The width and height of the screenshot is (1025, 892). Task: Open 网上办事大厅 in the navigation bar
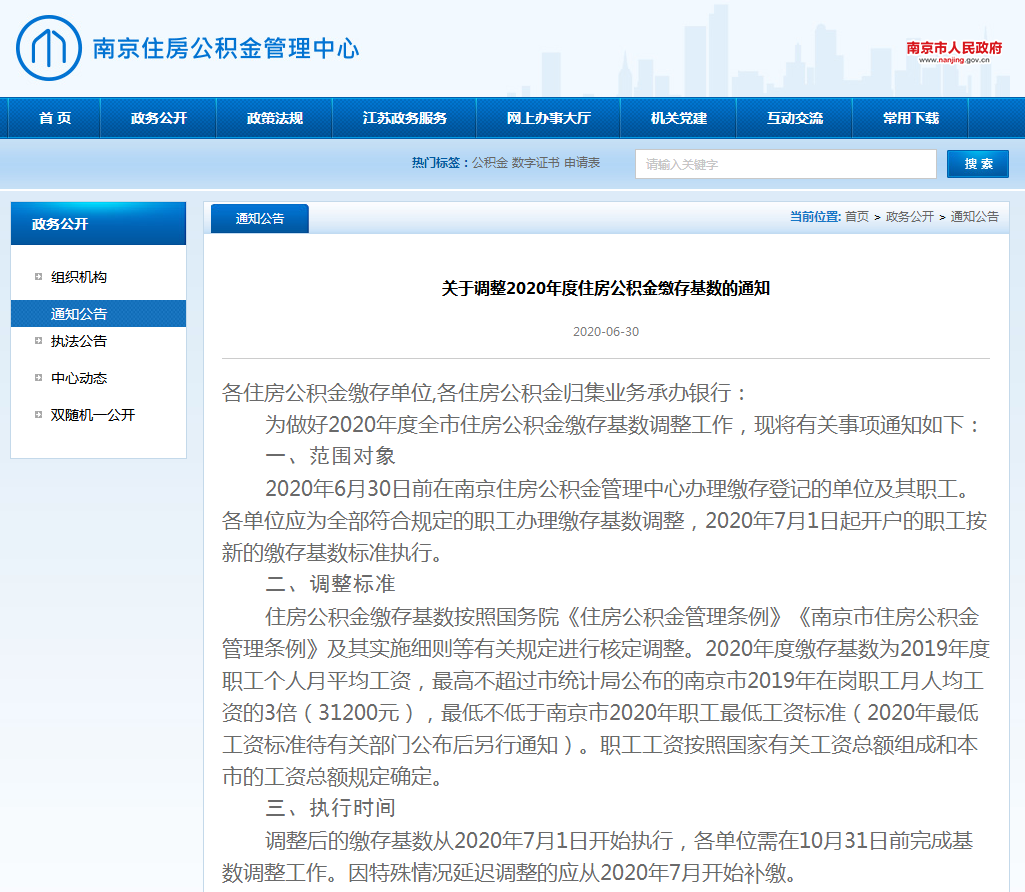coord(548,118)
